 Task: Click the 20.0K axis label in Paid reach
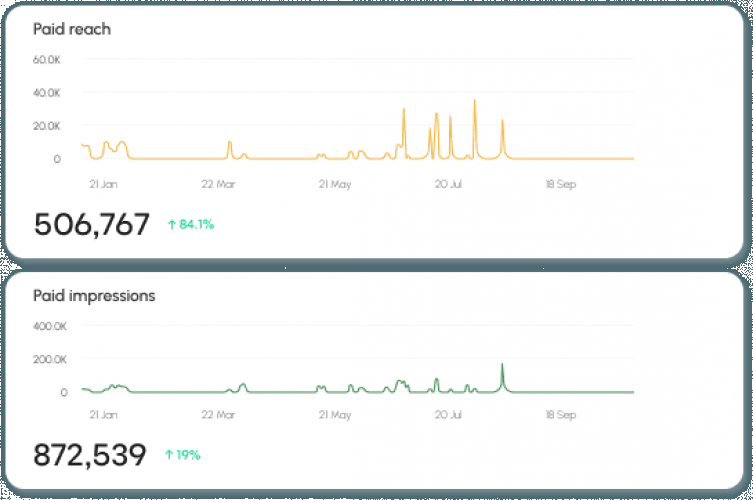[x=47, y=126]
